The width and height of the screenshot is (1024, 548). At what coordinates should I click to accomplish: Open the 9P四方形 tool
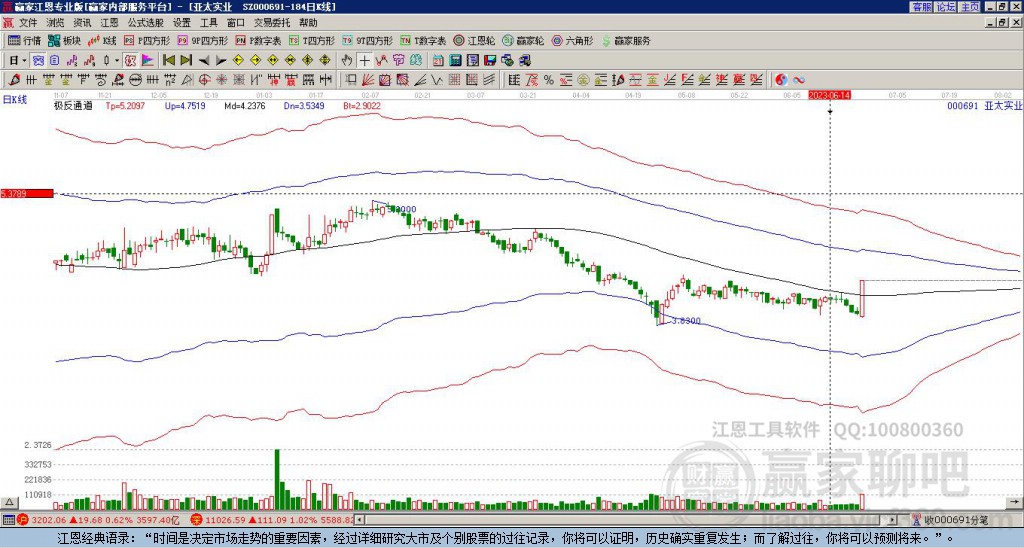pos(202,40)
